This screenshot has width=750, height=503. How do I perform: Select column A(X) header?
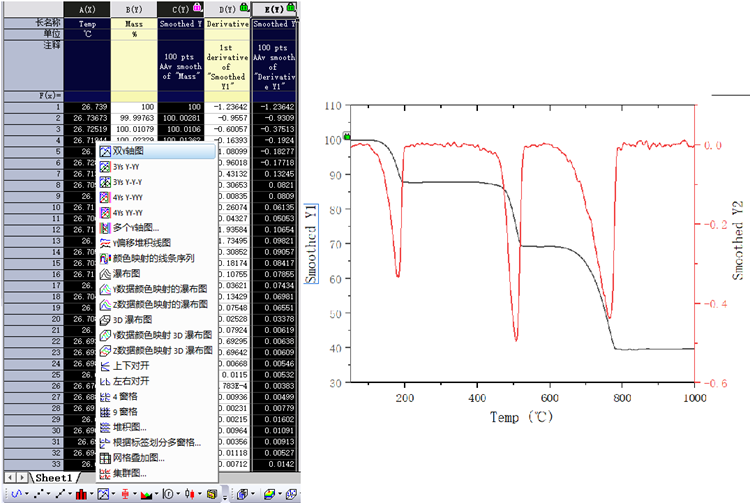87,9
